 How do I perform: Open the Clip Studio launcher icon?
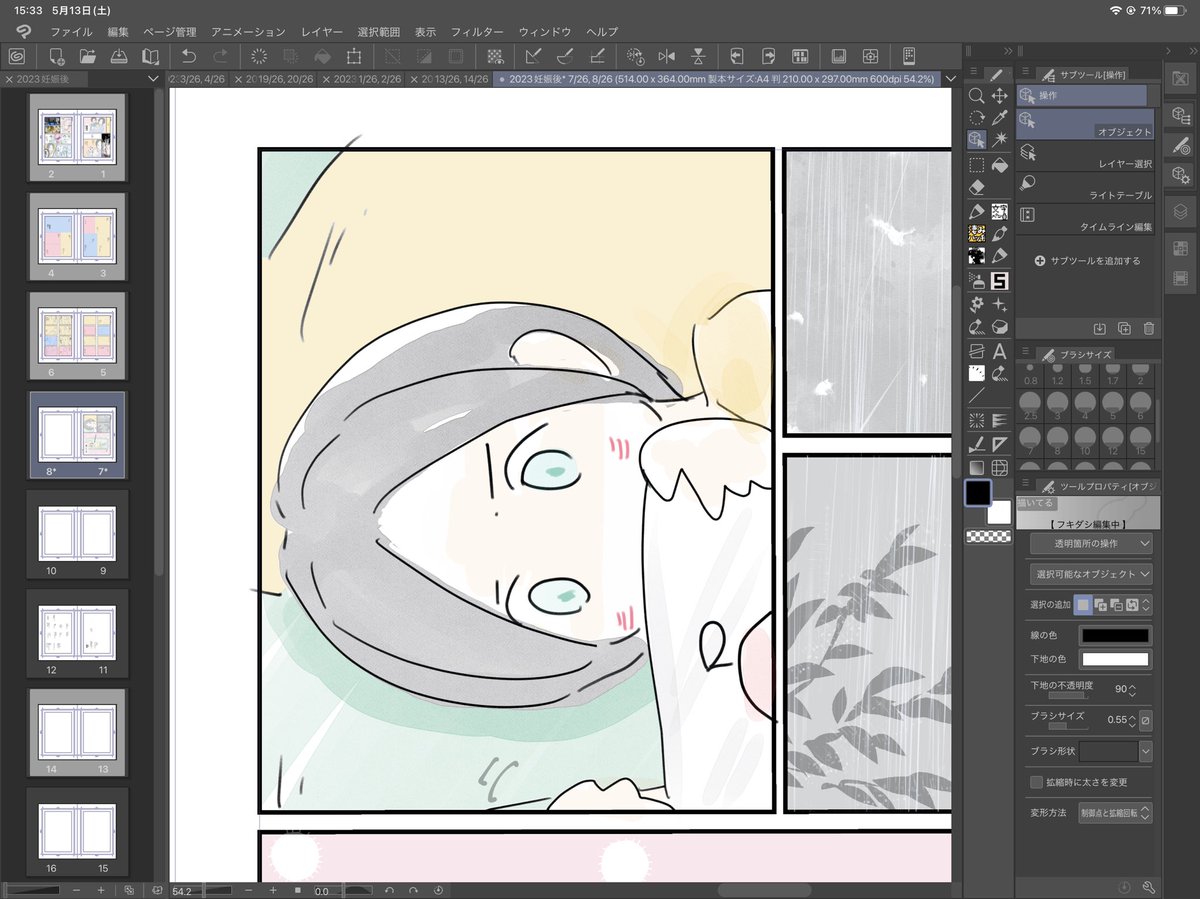coord(17,56)
